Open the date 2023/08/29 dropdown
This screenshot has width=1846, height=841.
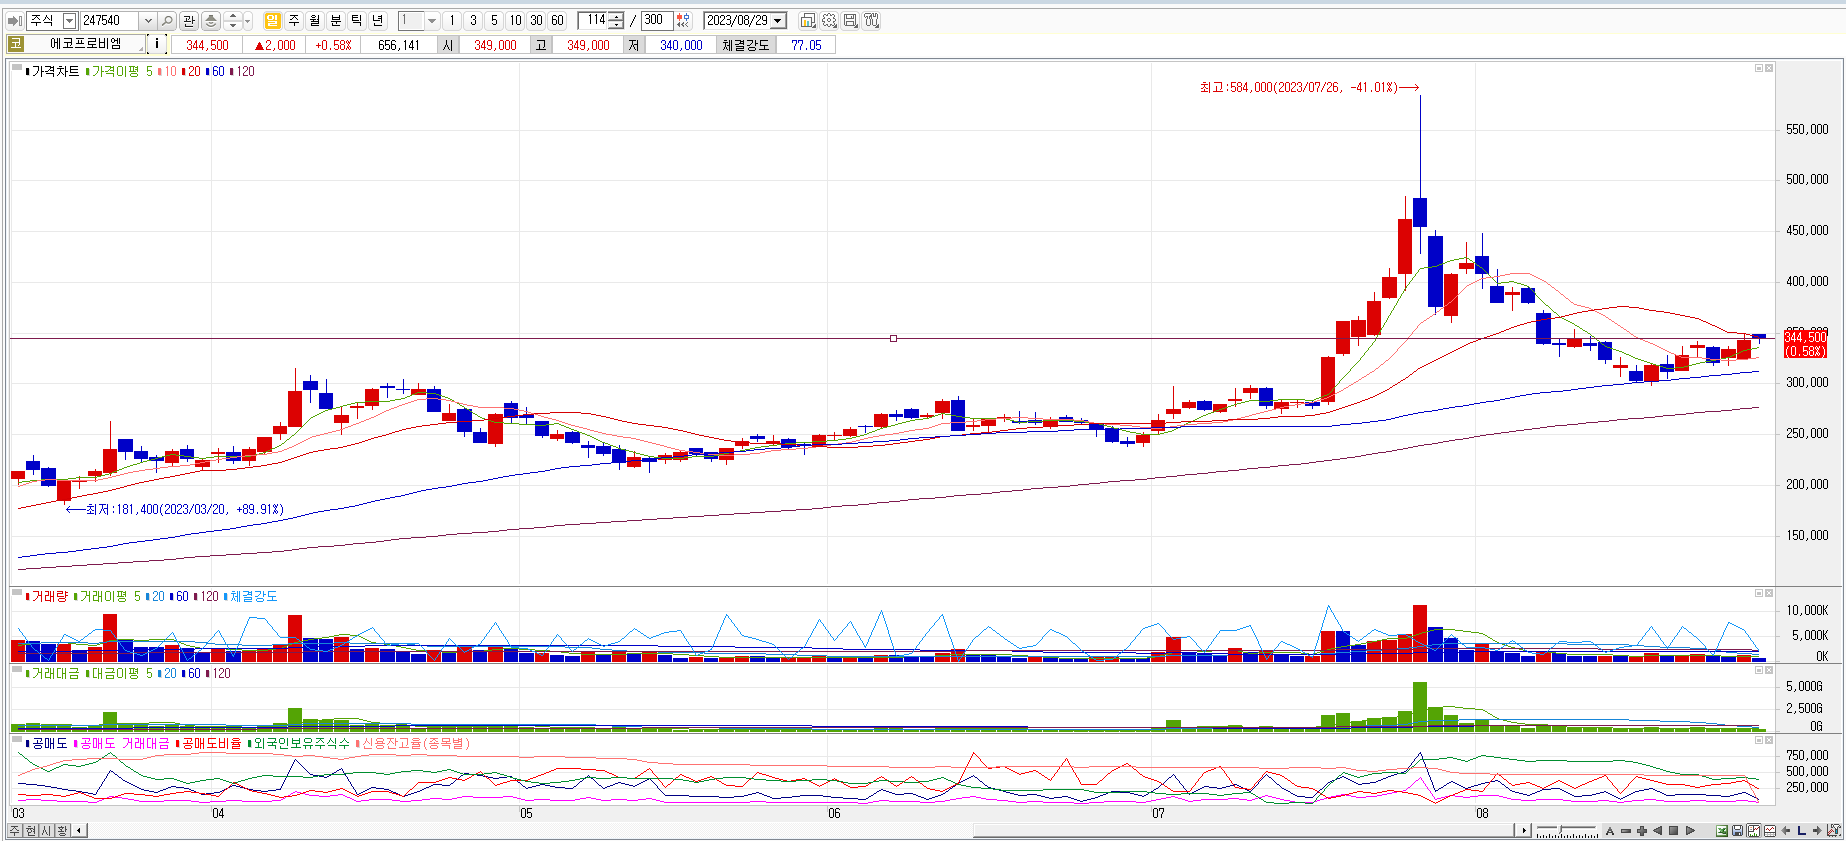(x=777, y=20)
